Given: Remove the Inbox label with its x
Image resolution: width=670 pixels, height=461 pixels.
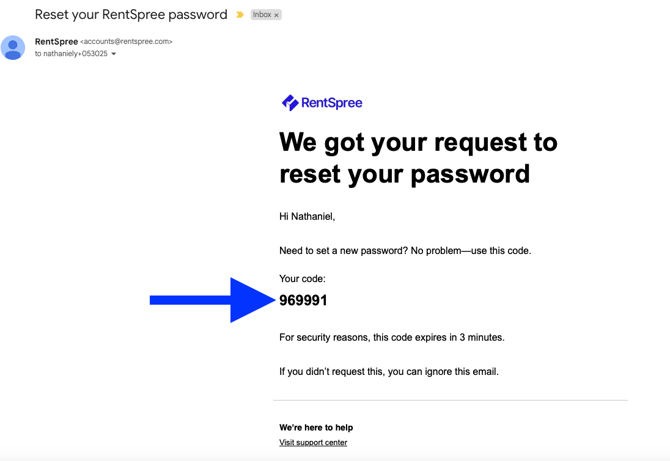Looking at the screenshot, I should coord(276,15).
